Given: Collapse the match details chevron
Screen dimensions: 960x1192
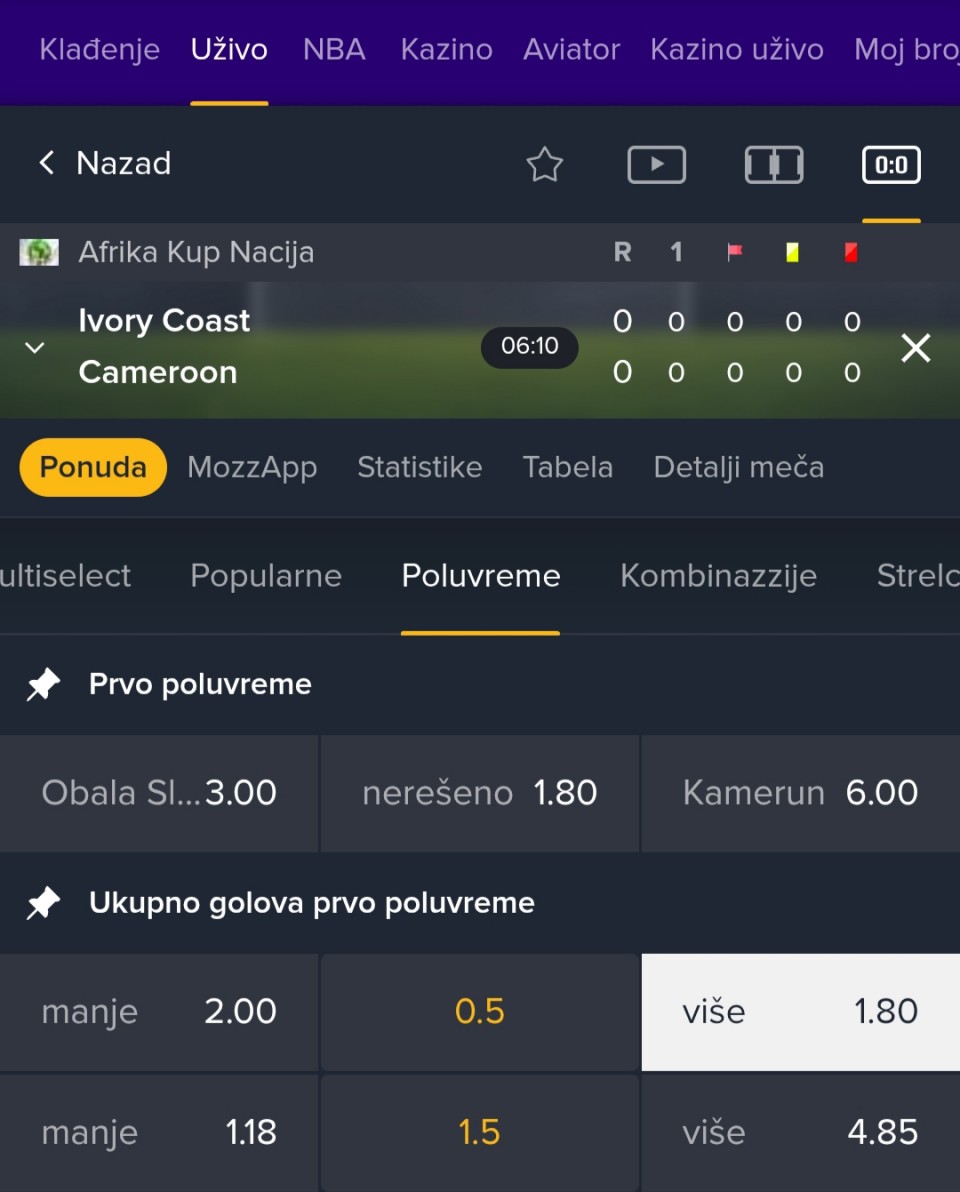Looking at the screenshot, I should pyautogui.click(x=35, y=348).
